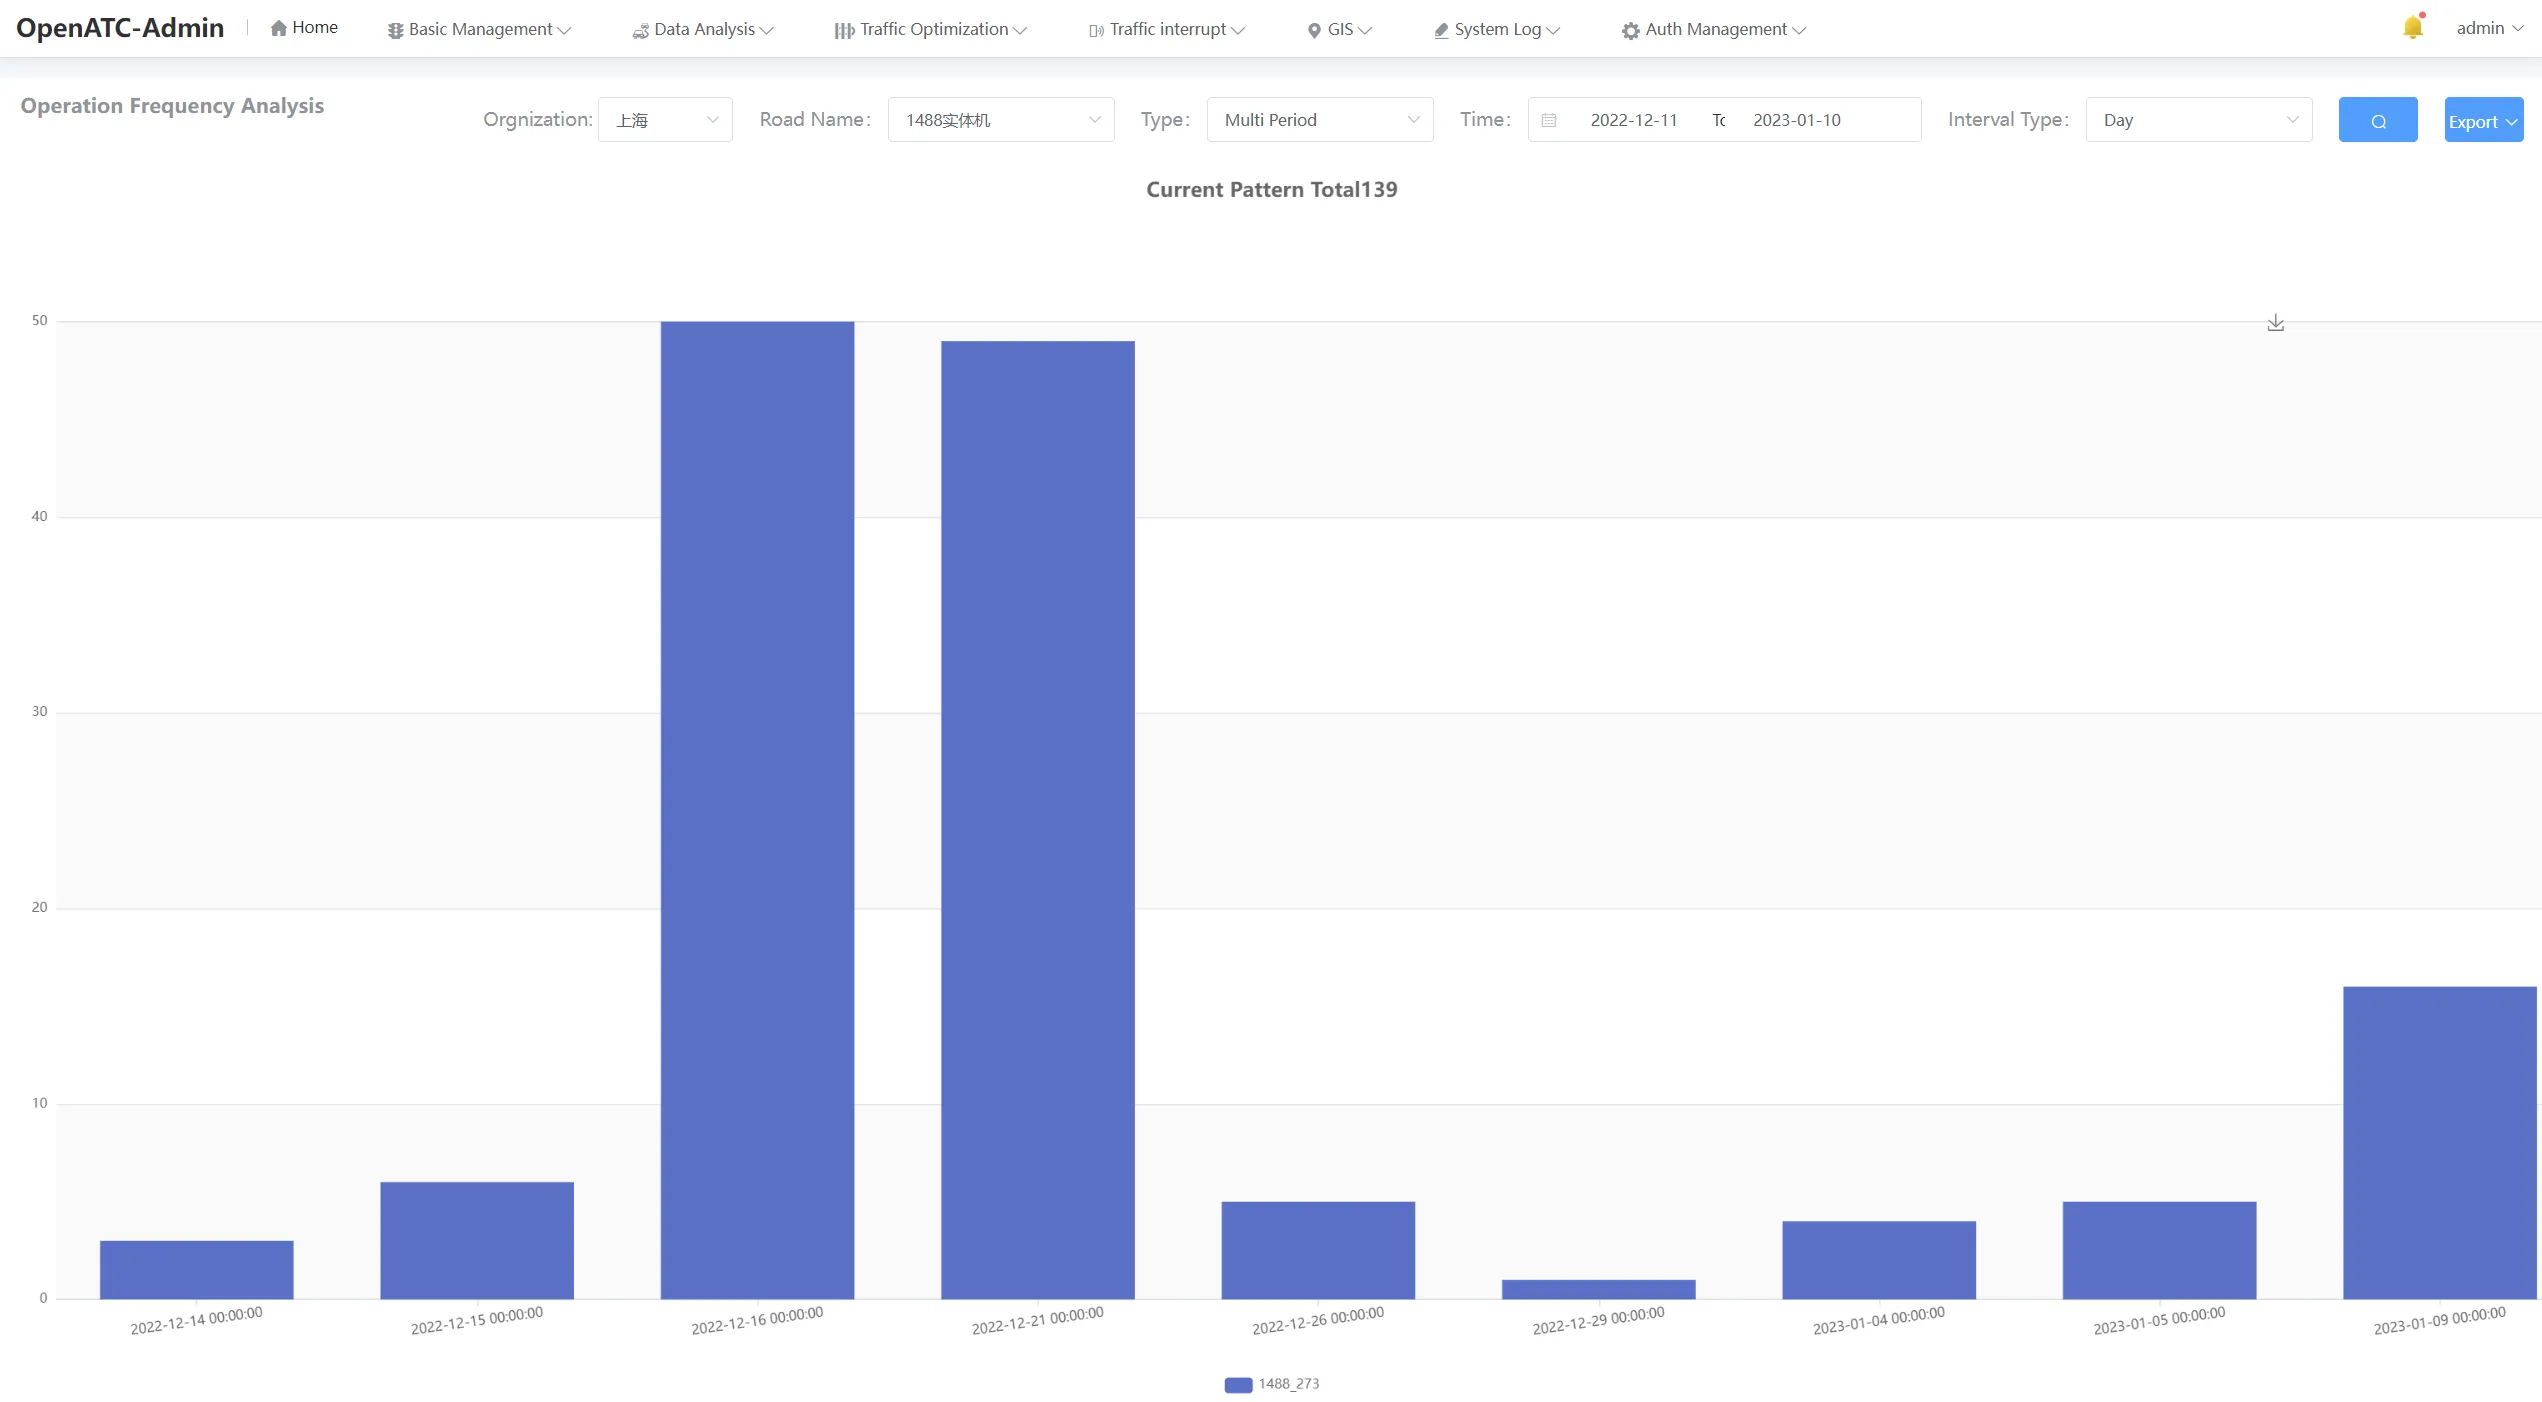The width and height of the screenshot is (2542, 1402).
Task: Click the start date 2022-12-11 field
Action: pyautogui.click(x=1634, y=120)
